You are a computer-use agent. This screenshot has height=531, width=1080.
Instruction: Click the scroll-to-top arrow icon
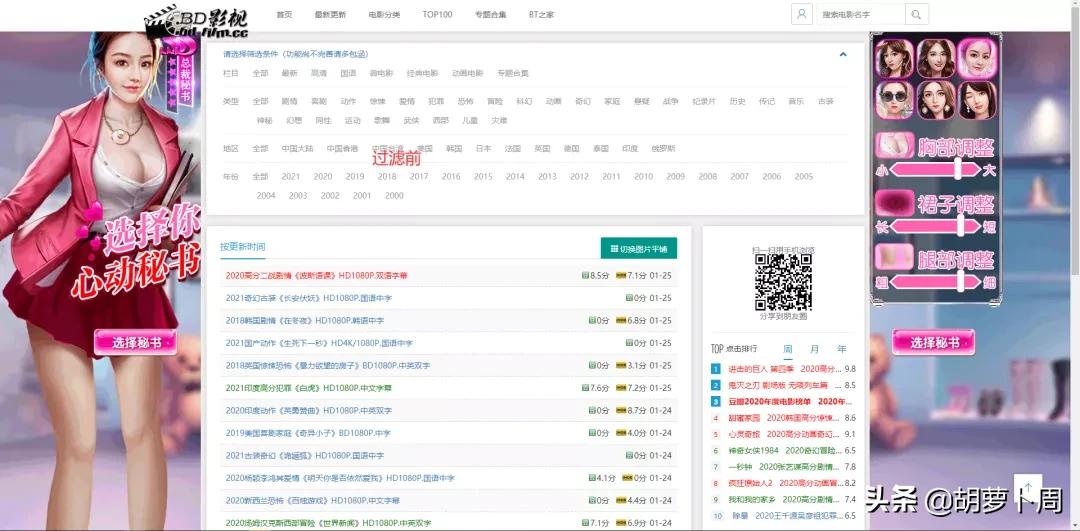[x=1028, y=488]
